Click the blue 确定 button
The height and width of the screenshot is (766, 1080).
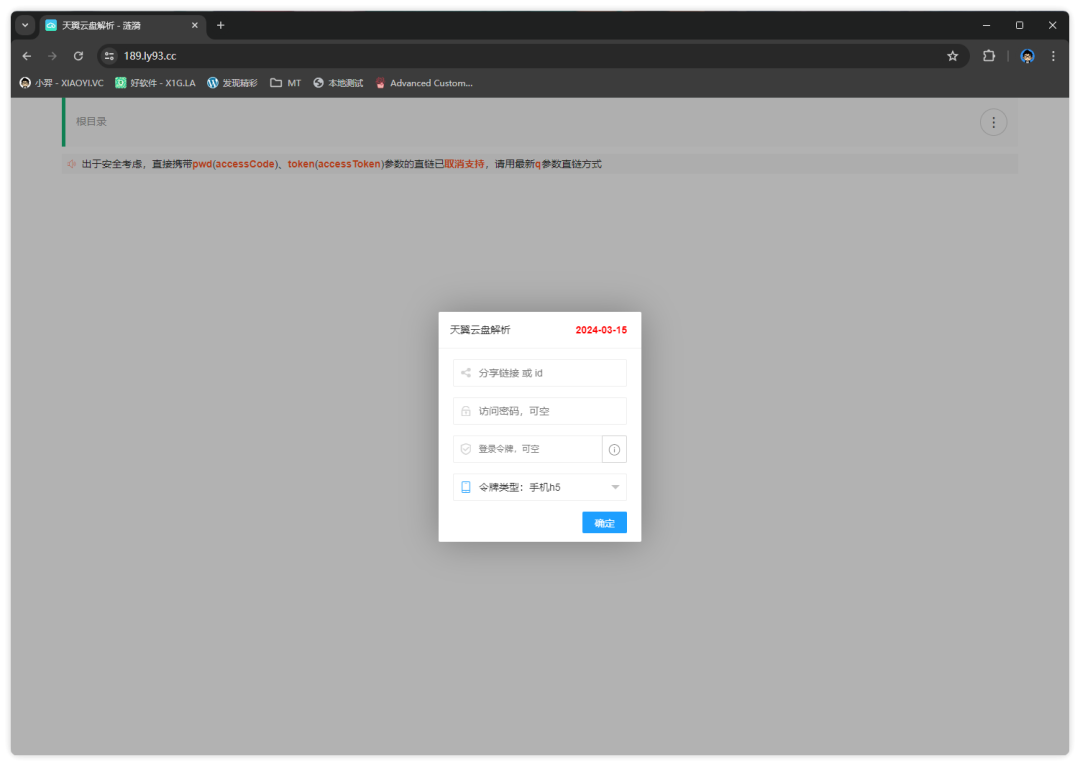[x=604, y=522]
